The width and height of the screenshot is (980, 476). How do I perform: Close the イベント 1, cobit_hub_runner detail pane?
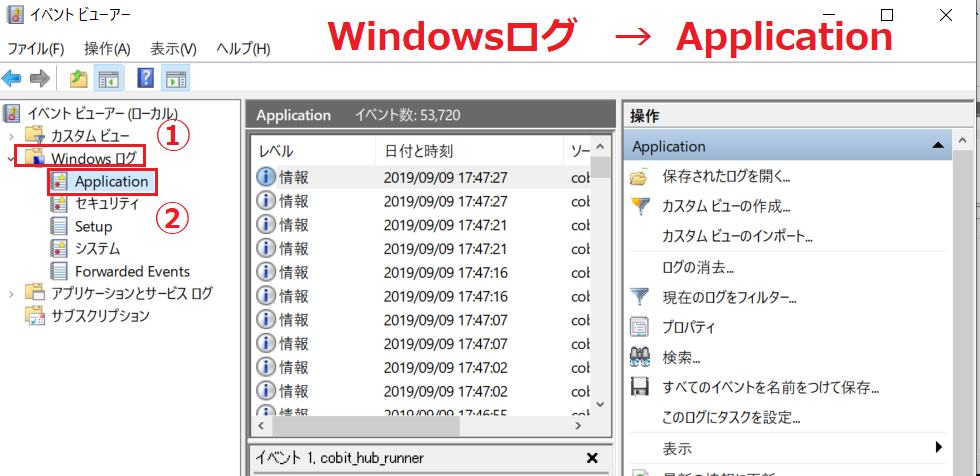(592, 458)
